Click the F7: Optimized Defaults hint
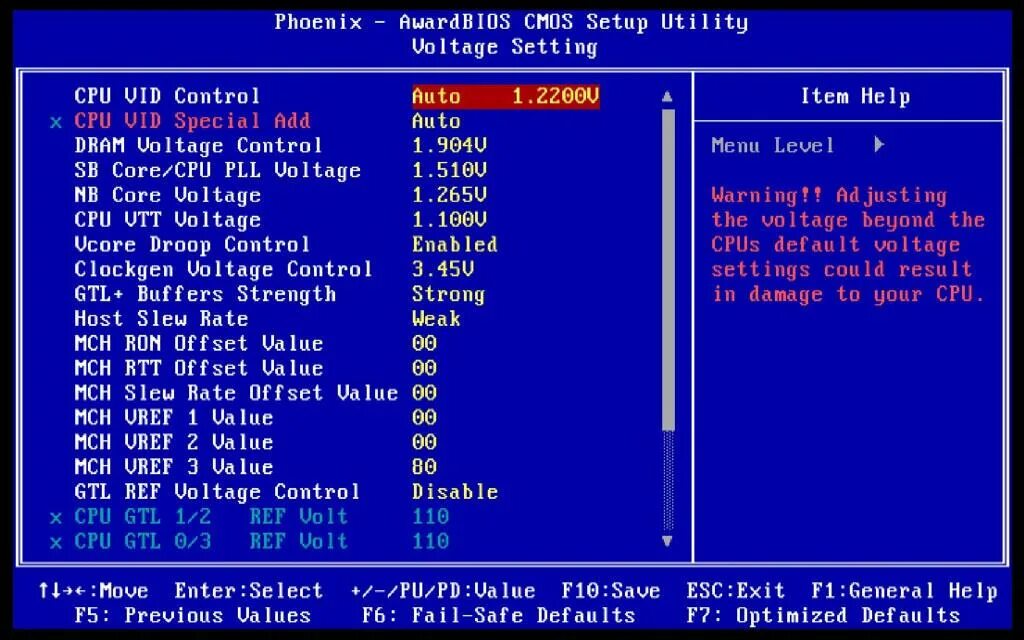 (x=823, y=615)
